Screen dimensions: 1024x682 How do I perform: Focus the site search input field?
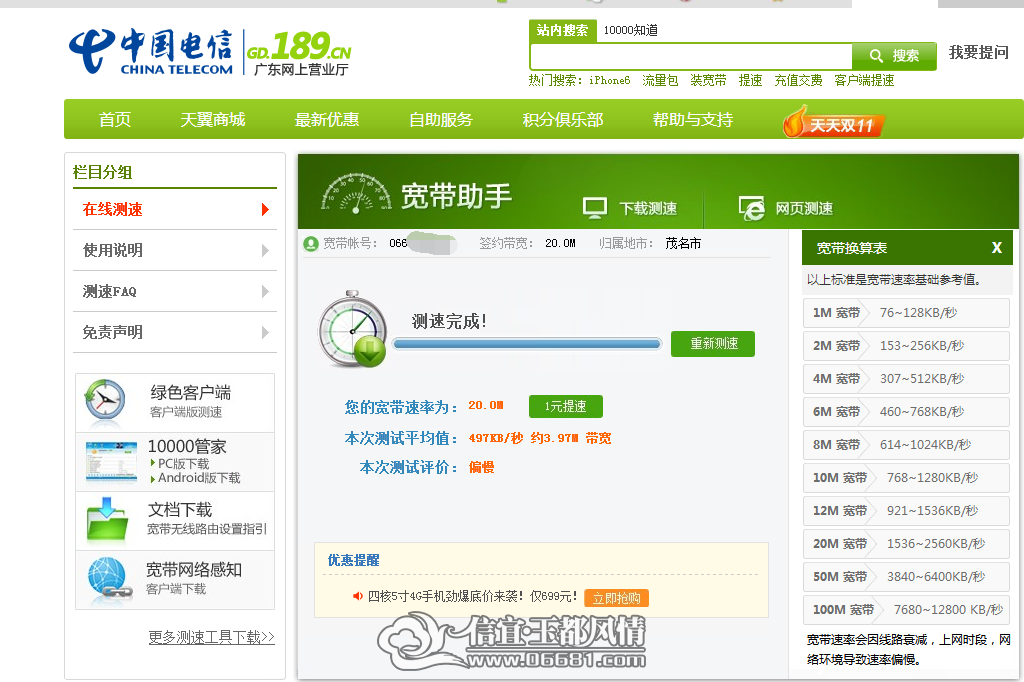pyautogui.click(x=692, y=57)
